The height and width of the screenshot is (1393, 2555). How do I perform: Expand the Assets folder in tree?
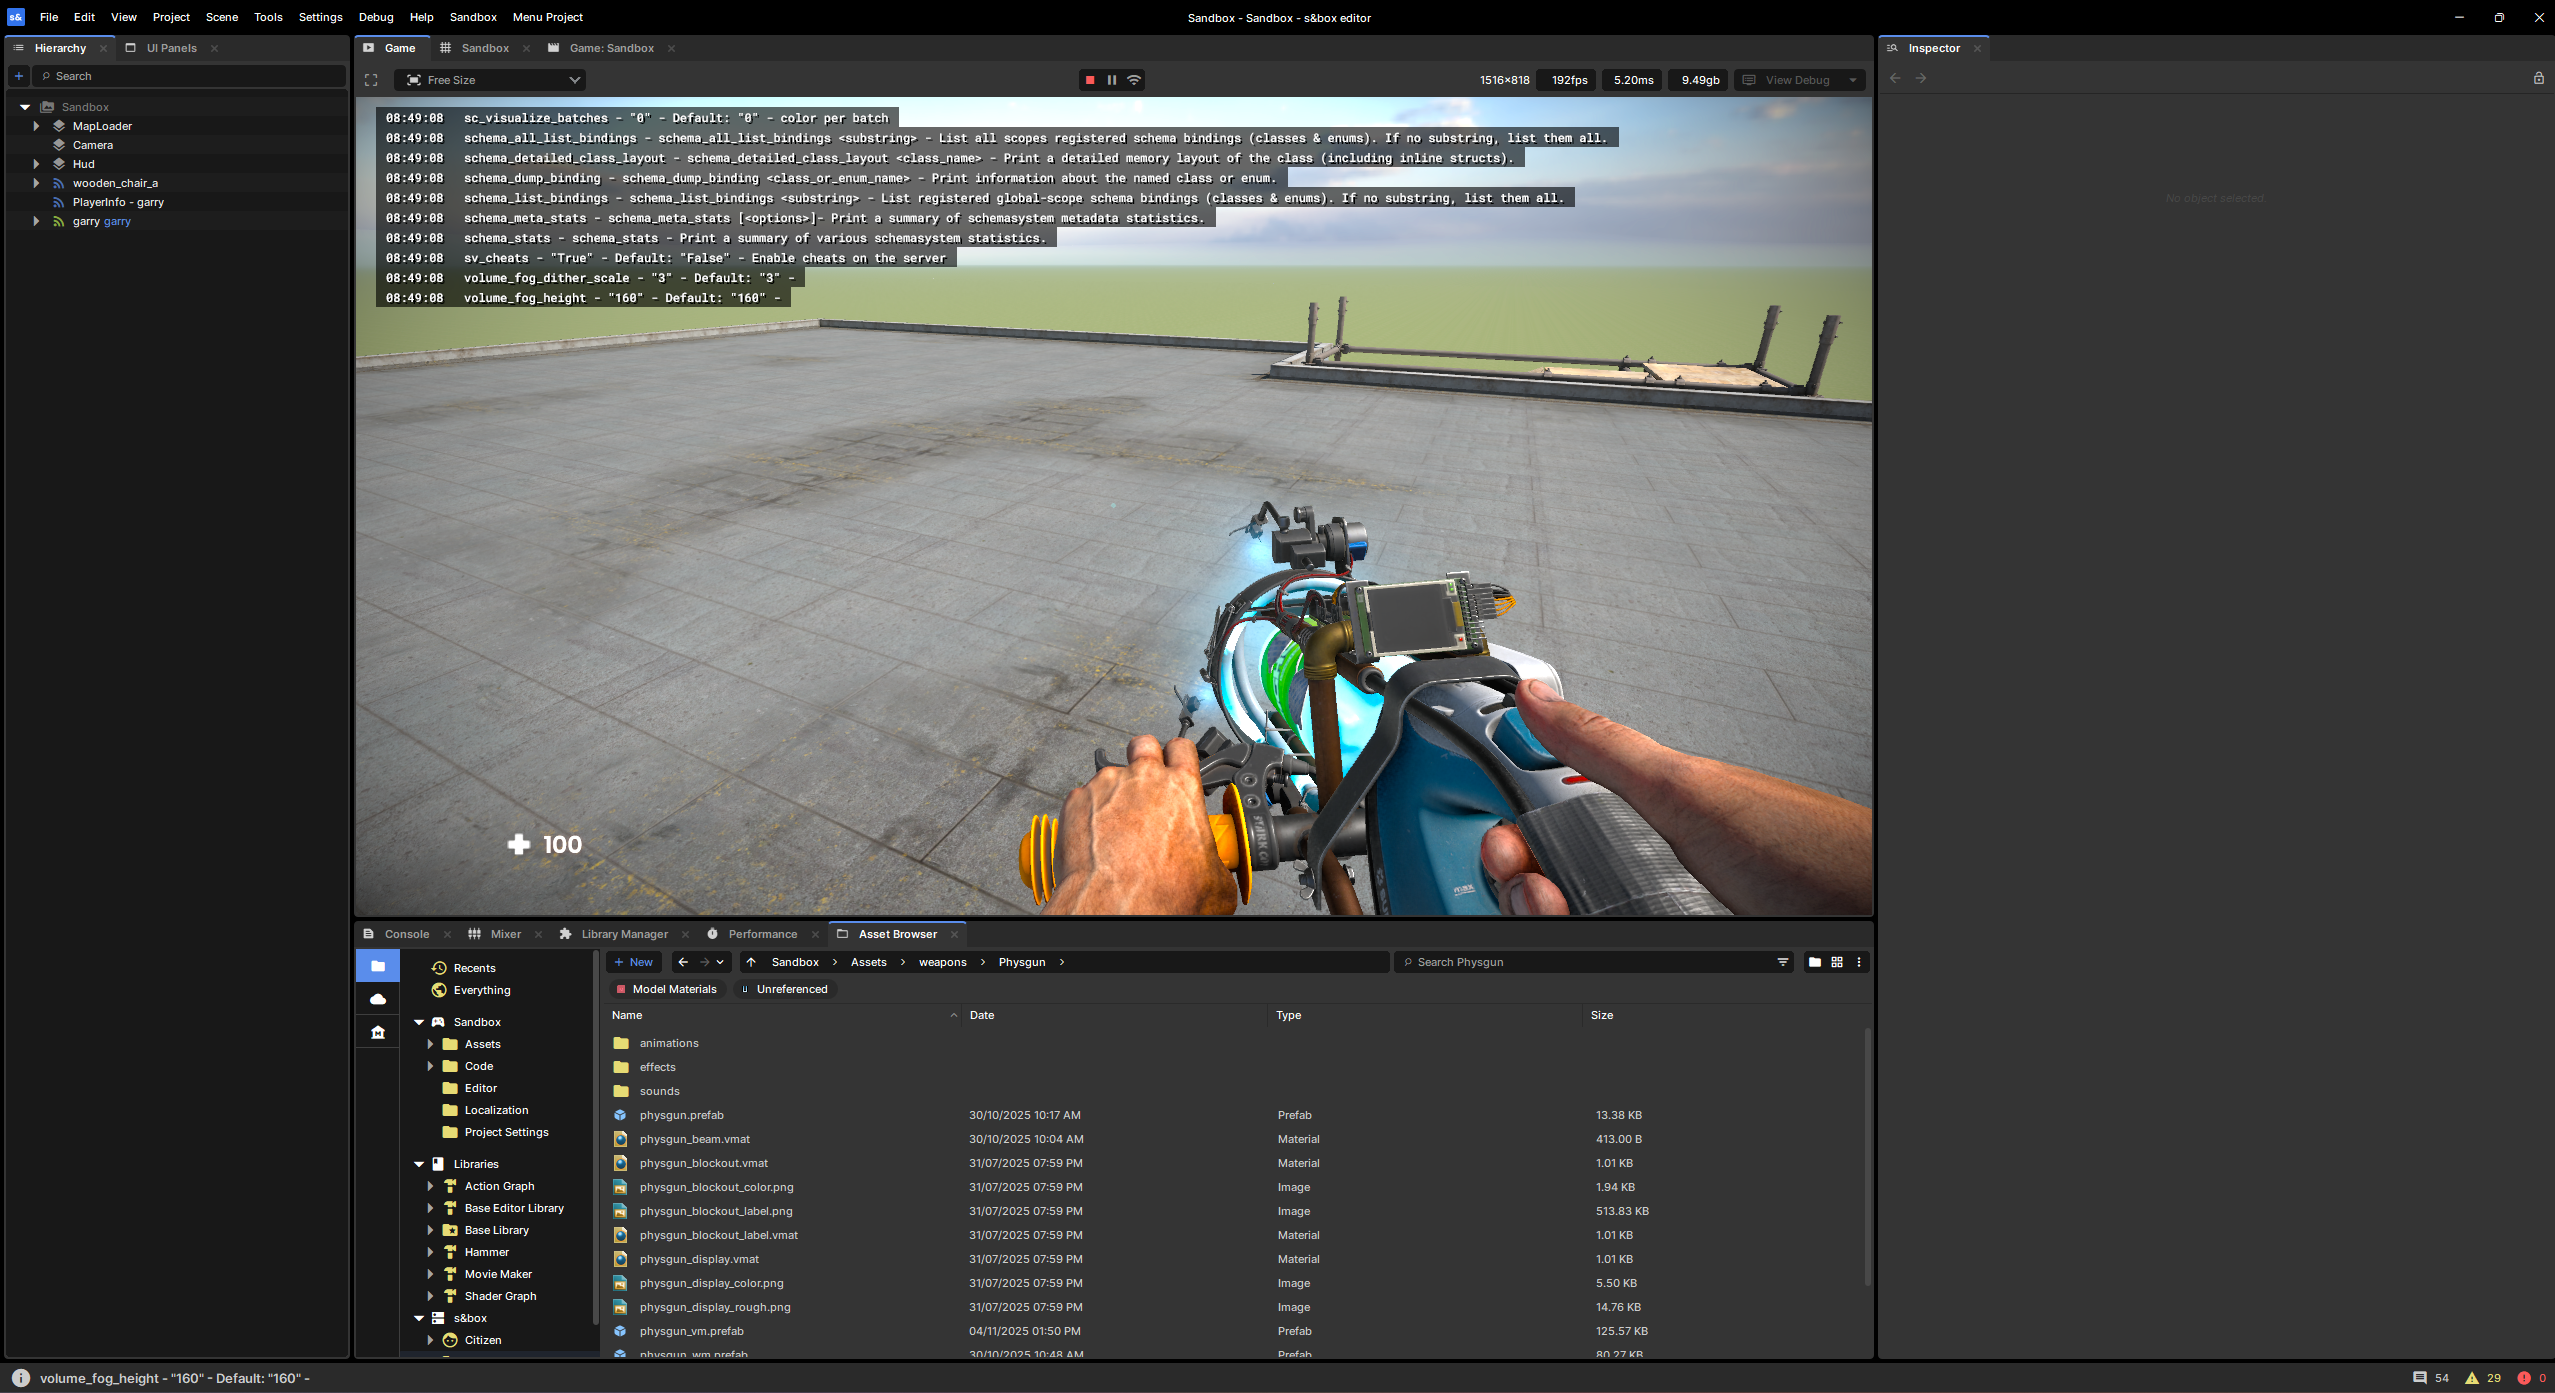(431, 1044)
